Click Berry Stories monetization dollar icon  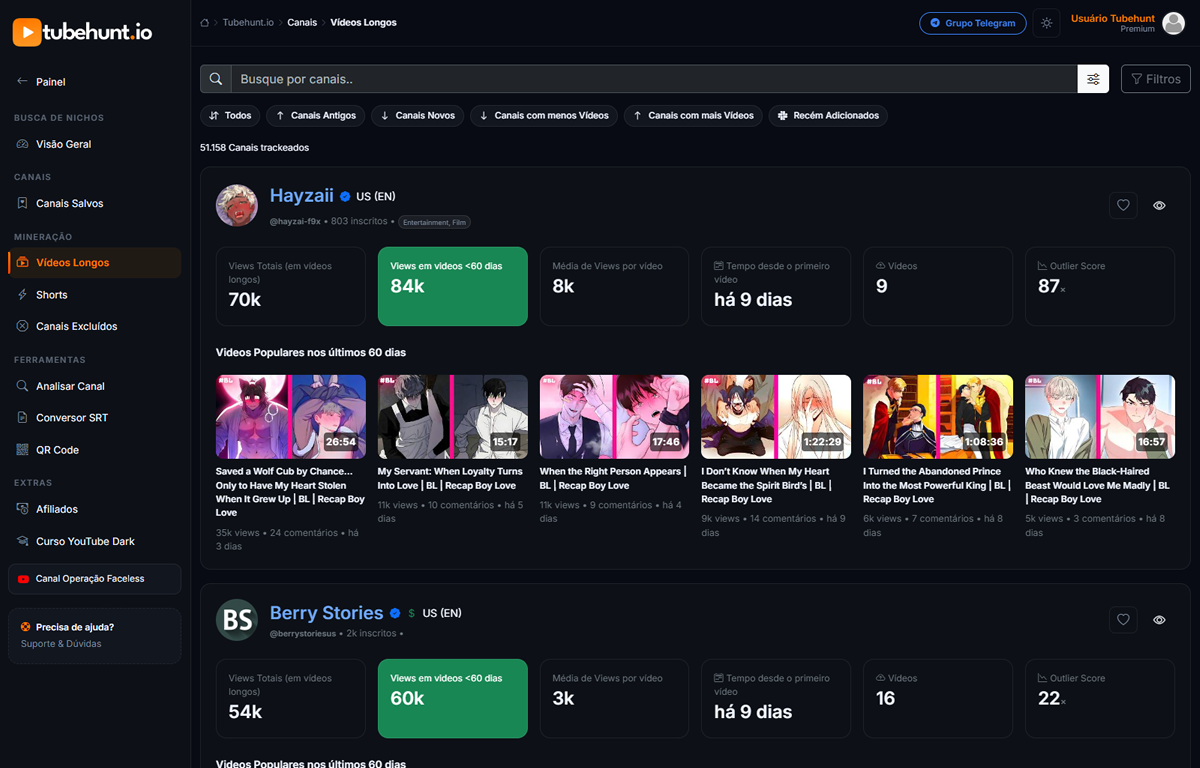coord(412,613)
